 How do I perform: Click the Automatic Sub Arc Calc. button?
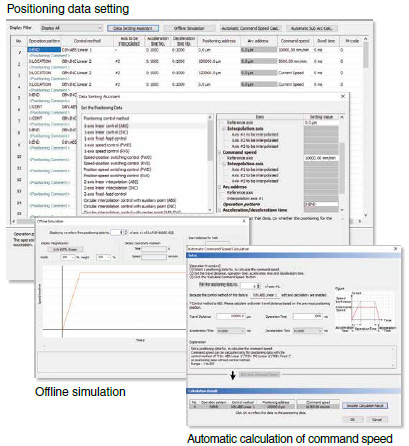click(311, 28)
